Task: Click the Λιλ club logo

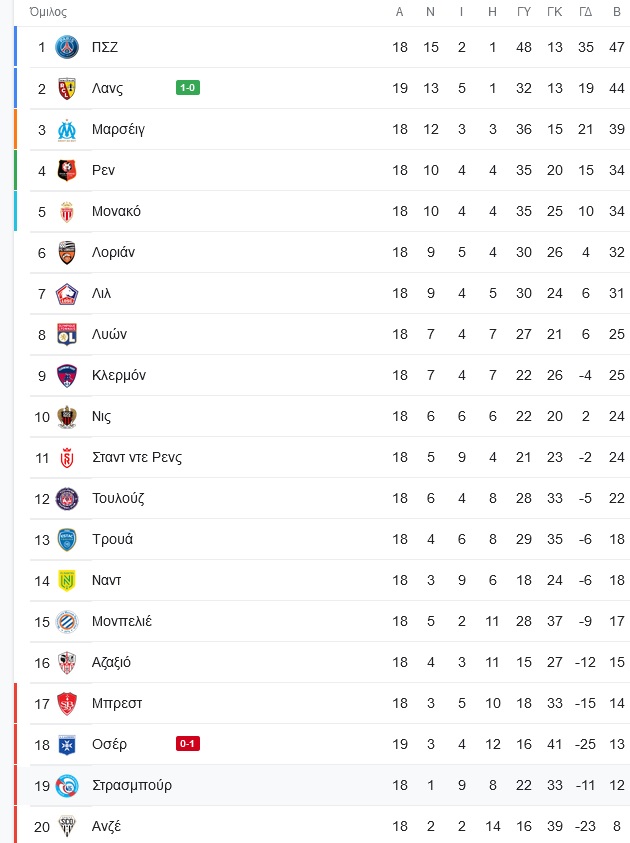Action: click(x=67, y=294)
